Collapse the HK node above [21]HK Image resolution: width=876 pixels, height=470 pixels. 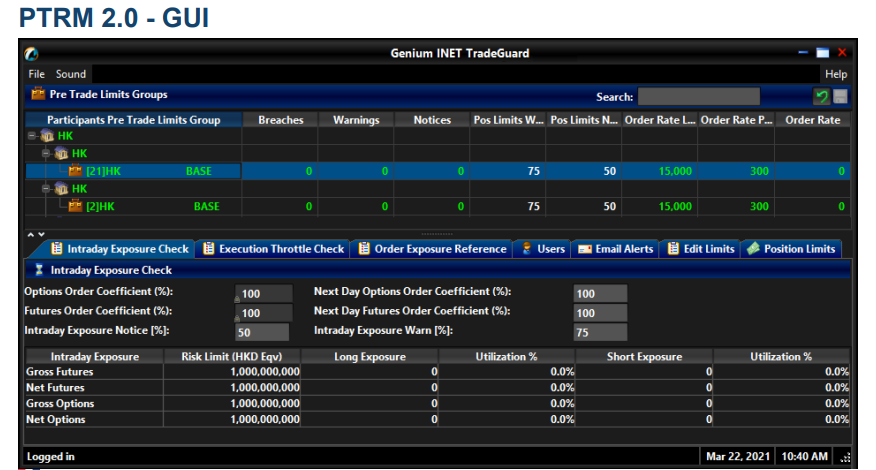tap(46, 153)
